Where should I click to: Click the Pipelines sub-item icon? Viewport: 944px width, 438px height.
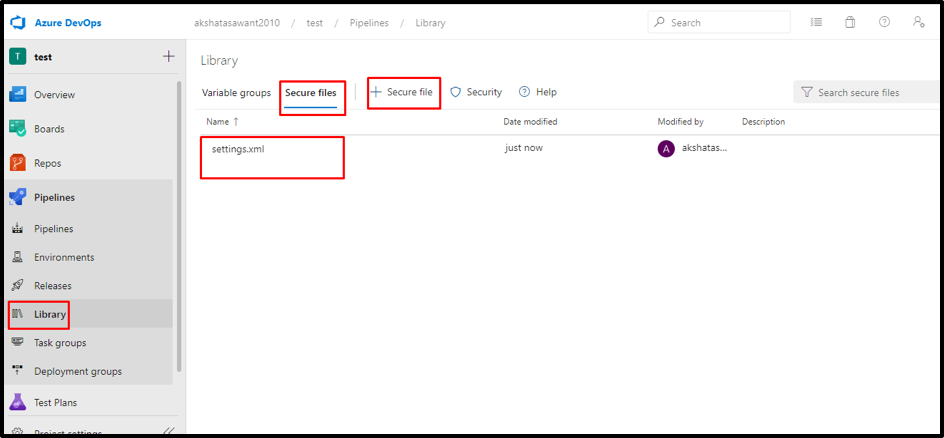(x=17, y=229)
